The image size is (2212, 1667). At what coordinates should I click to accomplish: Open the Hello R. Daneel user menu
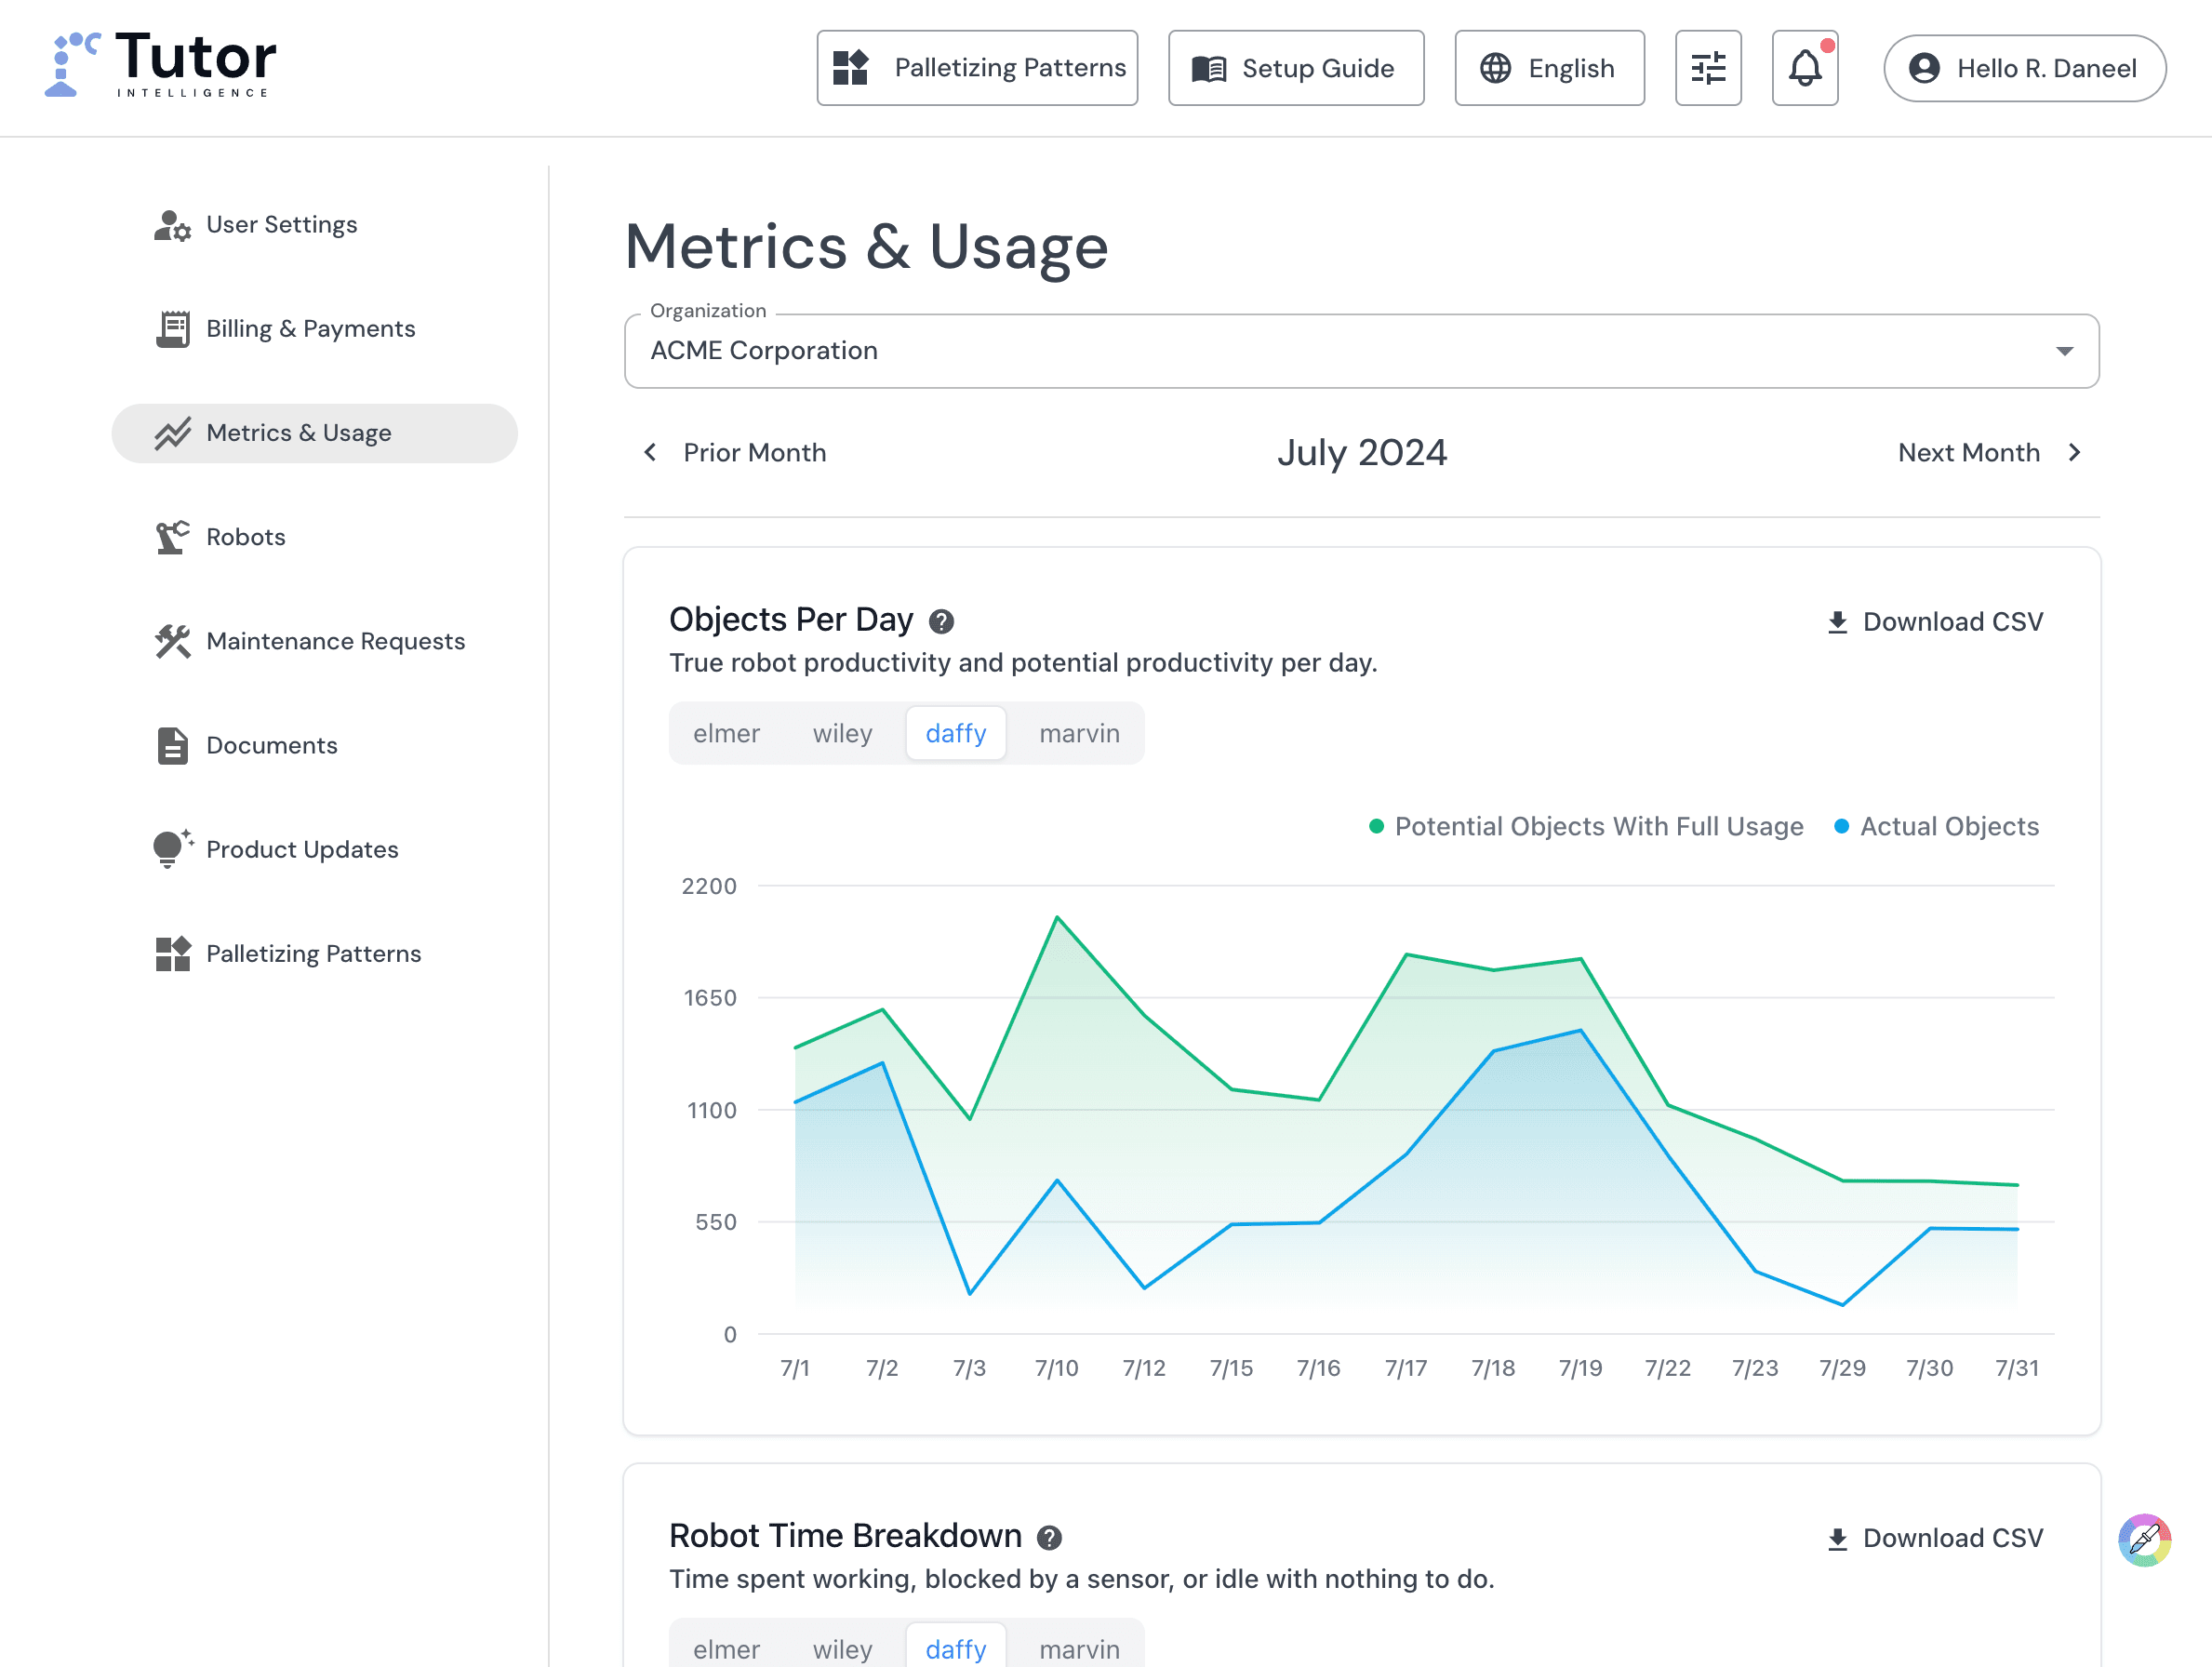pyautogui.click(x=2024, y=68)
